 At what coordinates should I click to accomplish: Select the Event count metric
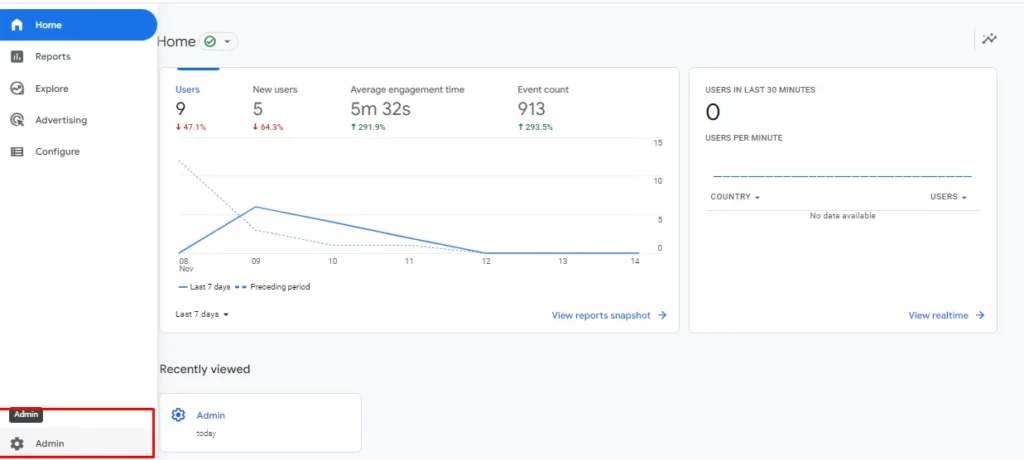coord(543,90)
